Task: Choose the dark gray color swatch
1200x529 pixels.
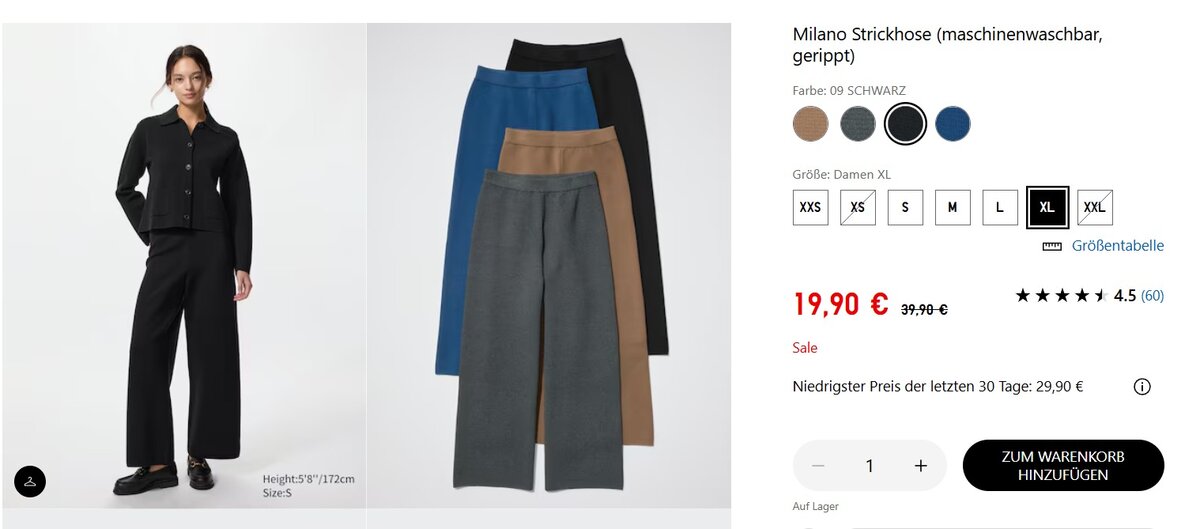Action: 858,124
